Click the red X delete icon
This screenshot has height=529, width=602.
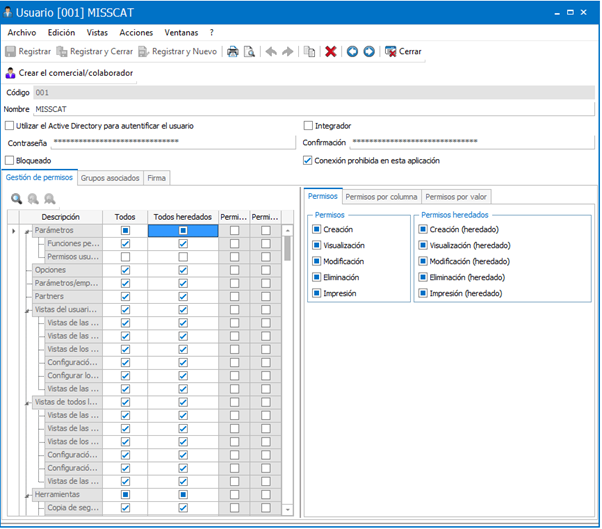[331, 51]
